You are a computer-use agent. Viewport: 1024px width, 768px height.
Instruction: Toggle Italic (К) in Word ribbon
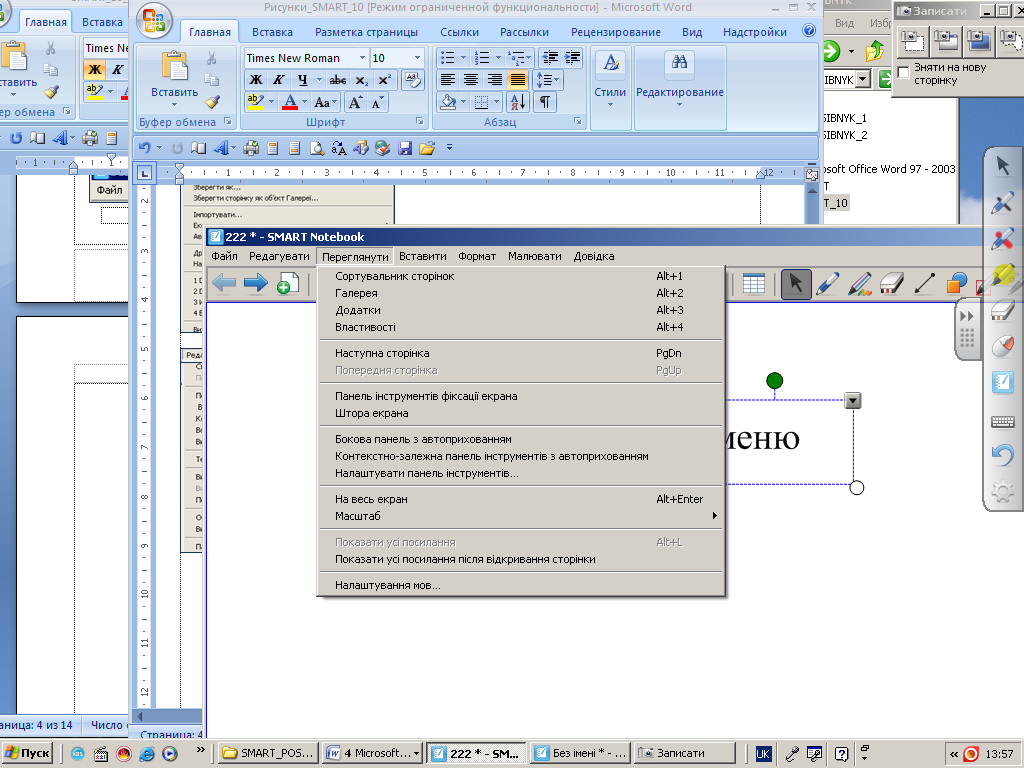click(x=278, y=80)
